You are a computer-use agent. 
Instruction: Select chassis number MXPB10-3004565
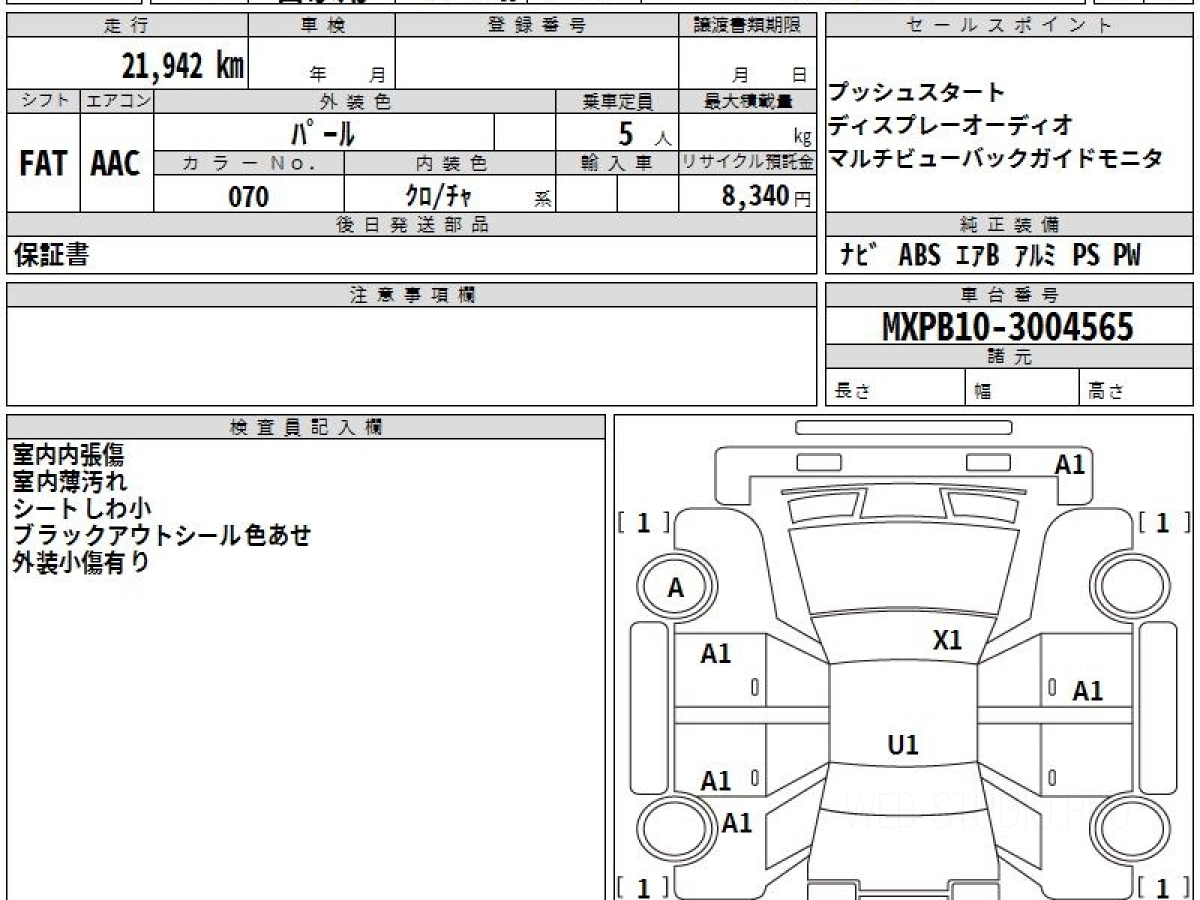click(x=1008, y=326)
